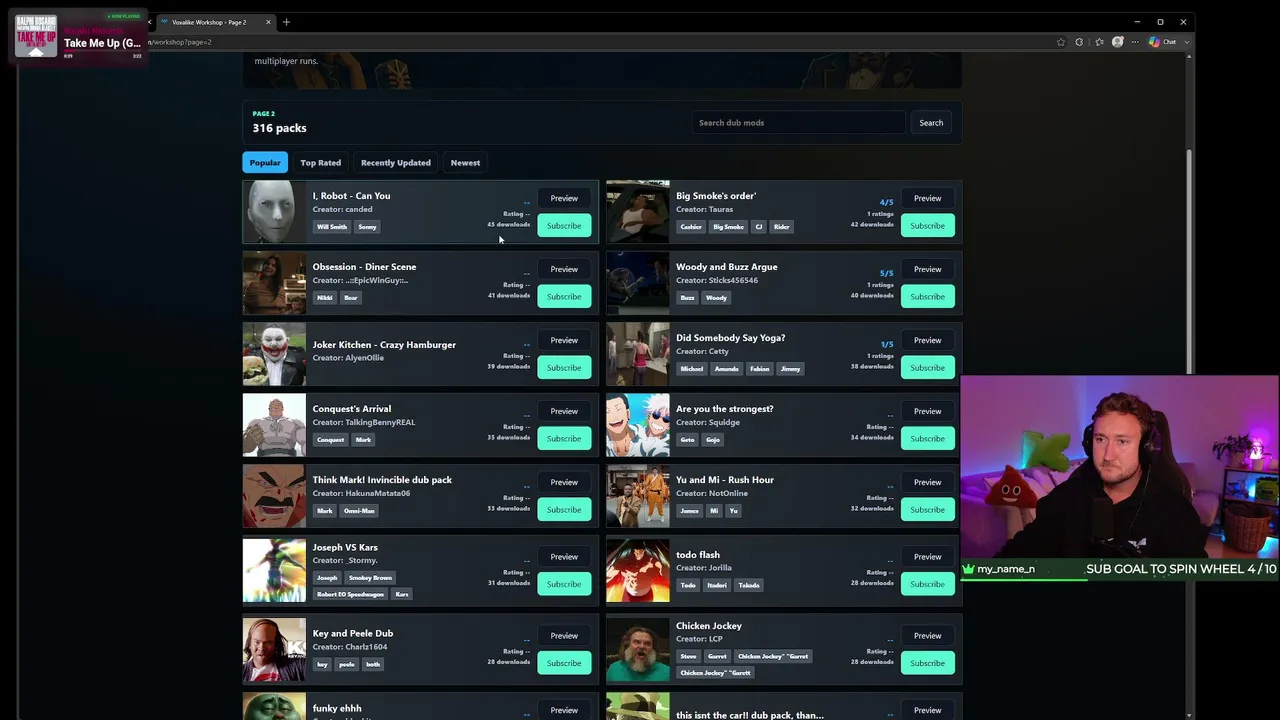Select the Smokey Brown tag
This screenshot has height=720, width=1280.
(x=370, y=578)
